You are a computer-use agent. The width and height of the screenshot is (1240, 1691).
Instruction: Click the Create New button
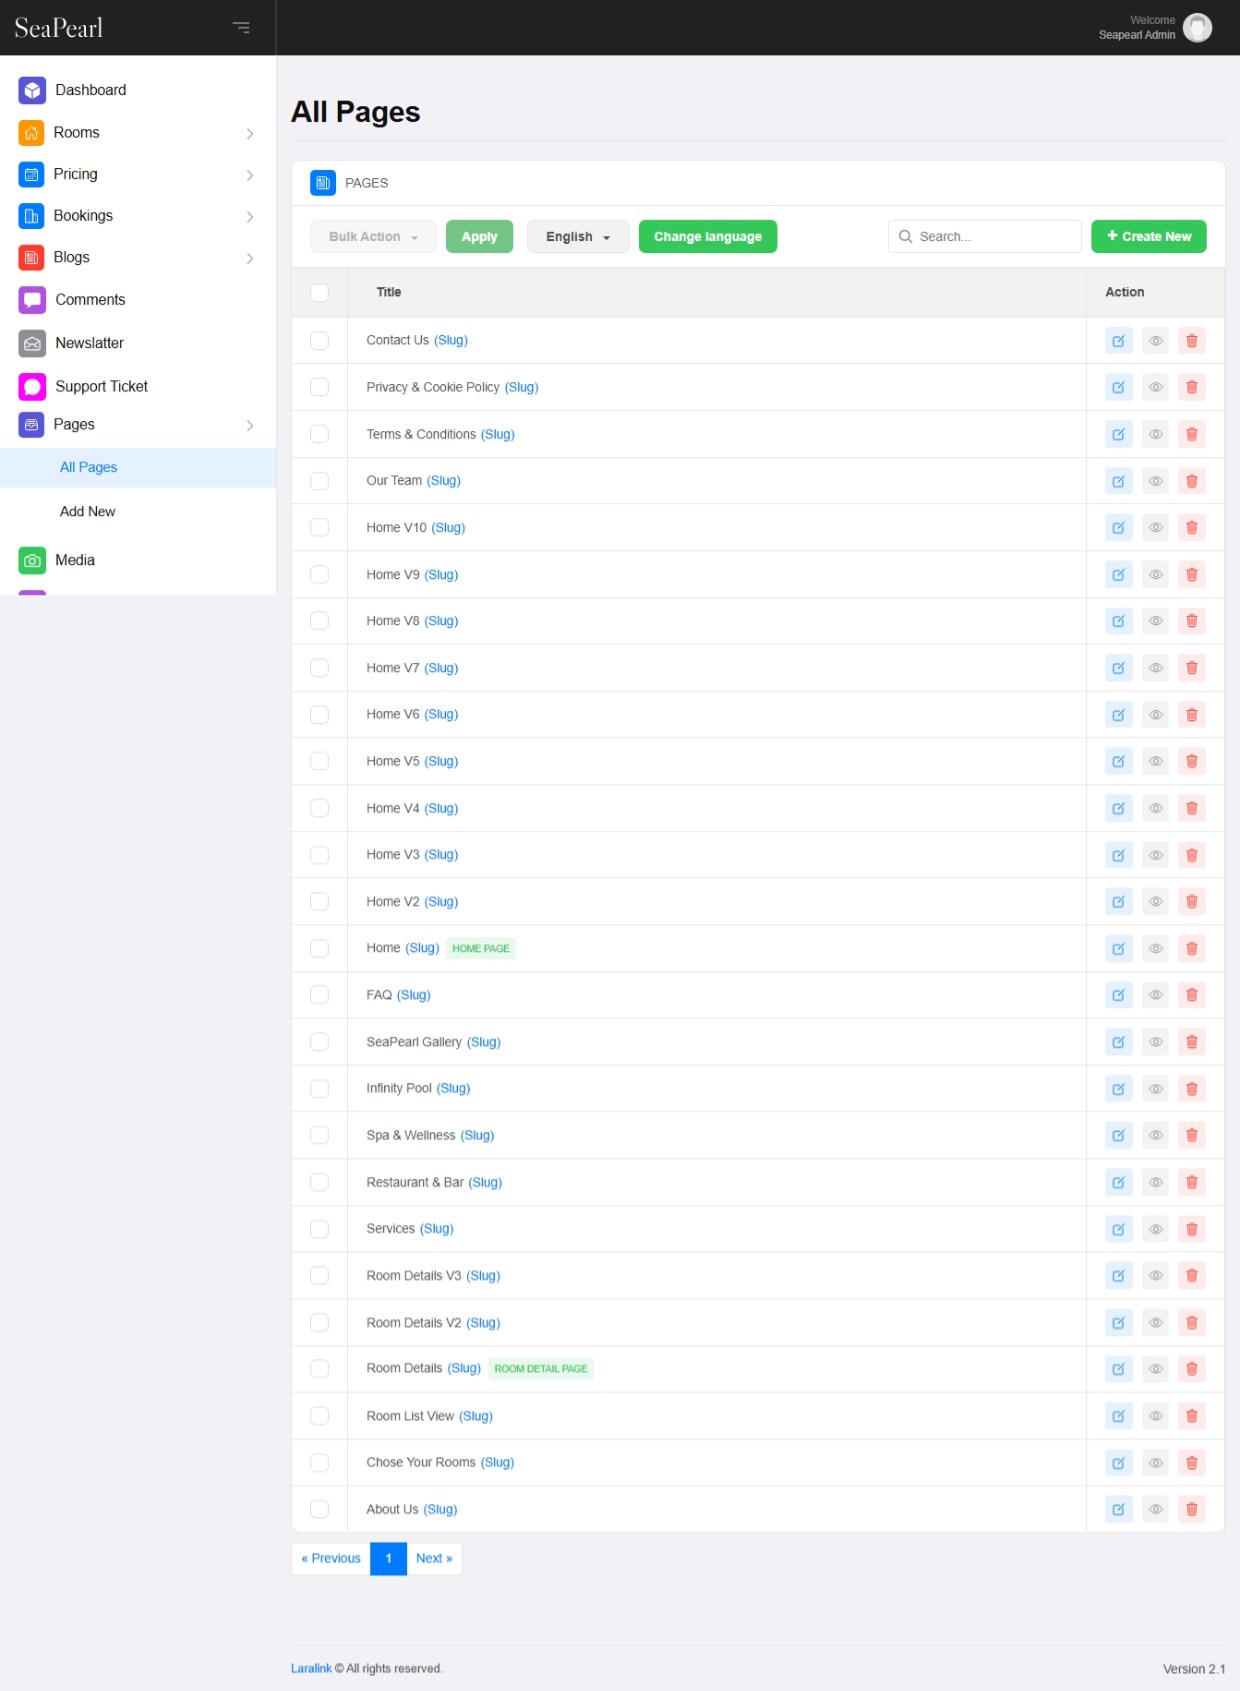coord(1148,237)
